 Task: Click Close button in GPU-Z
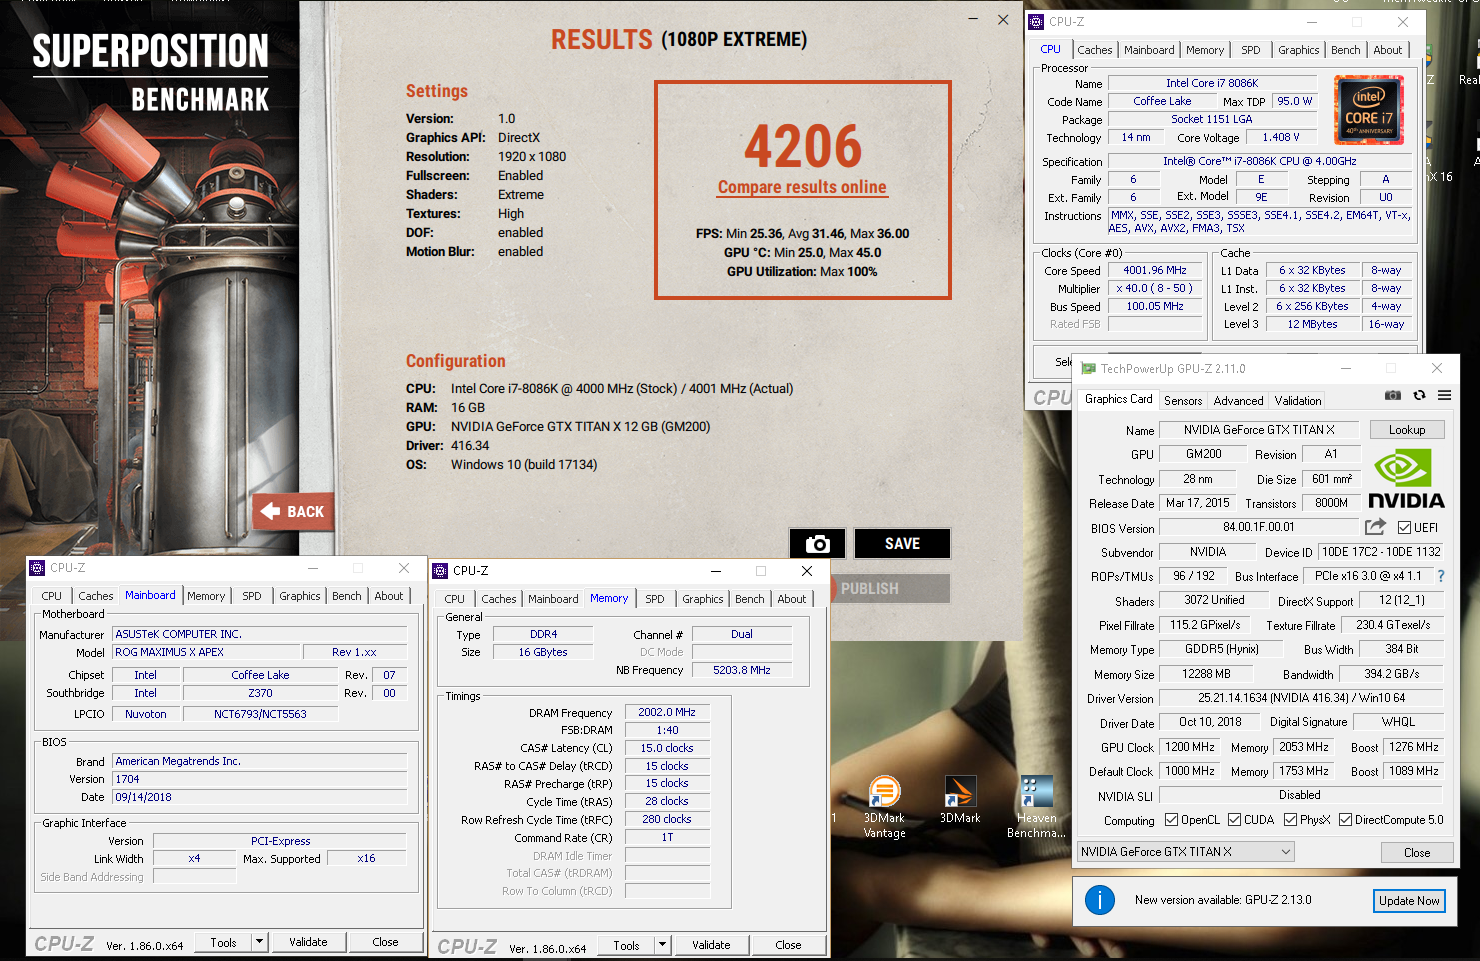pyautogui.click(x=1416, y=852)
